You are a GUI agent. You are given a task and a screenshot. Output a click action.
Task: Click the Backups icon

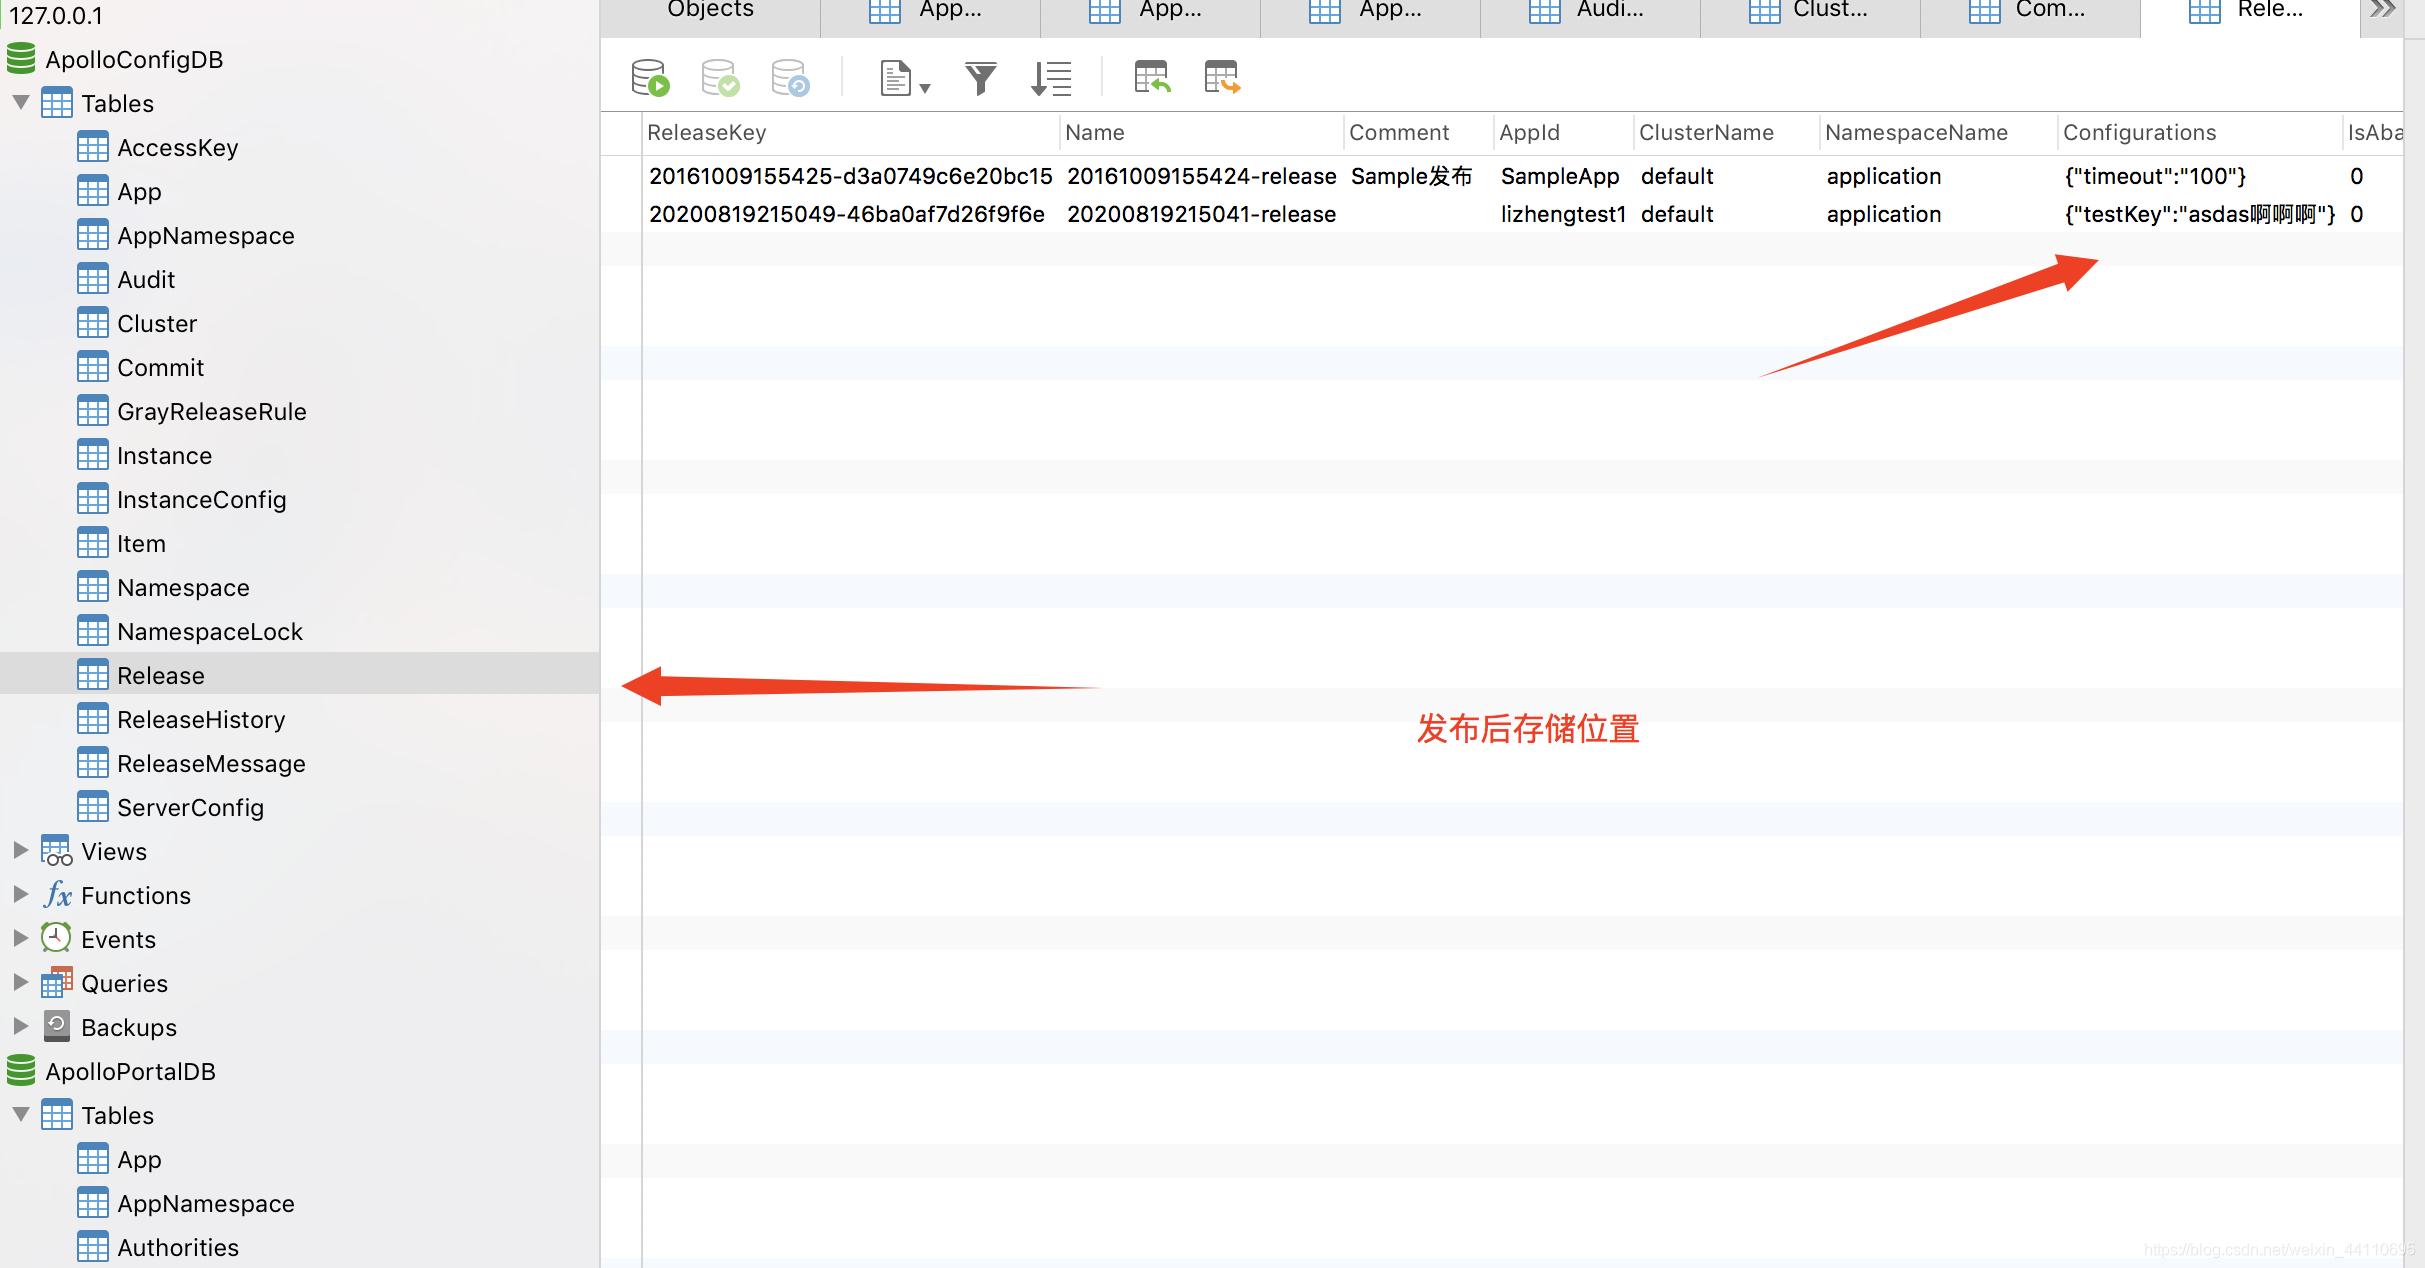click(x=57, y=1027)
